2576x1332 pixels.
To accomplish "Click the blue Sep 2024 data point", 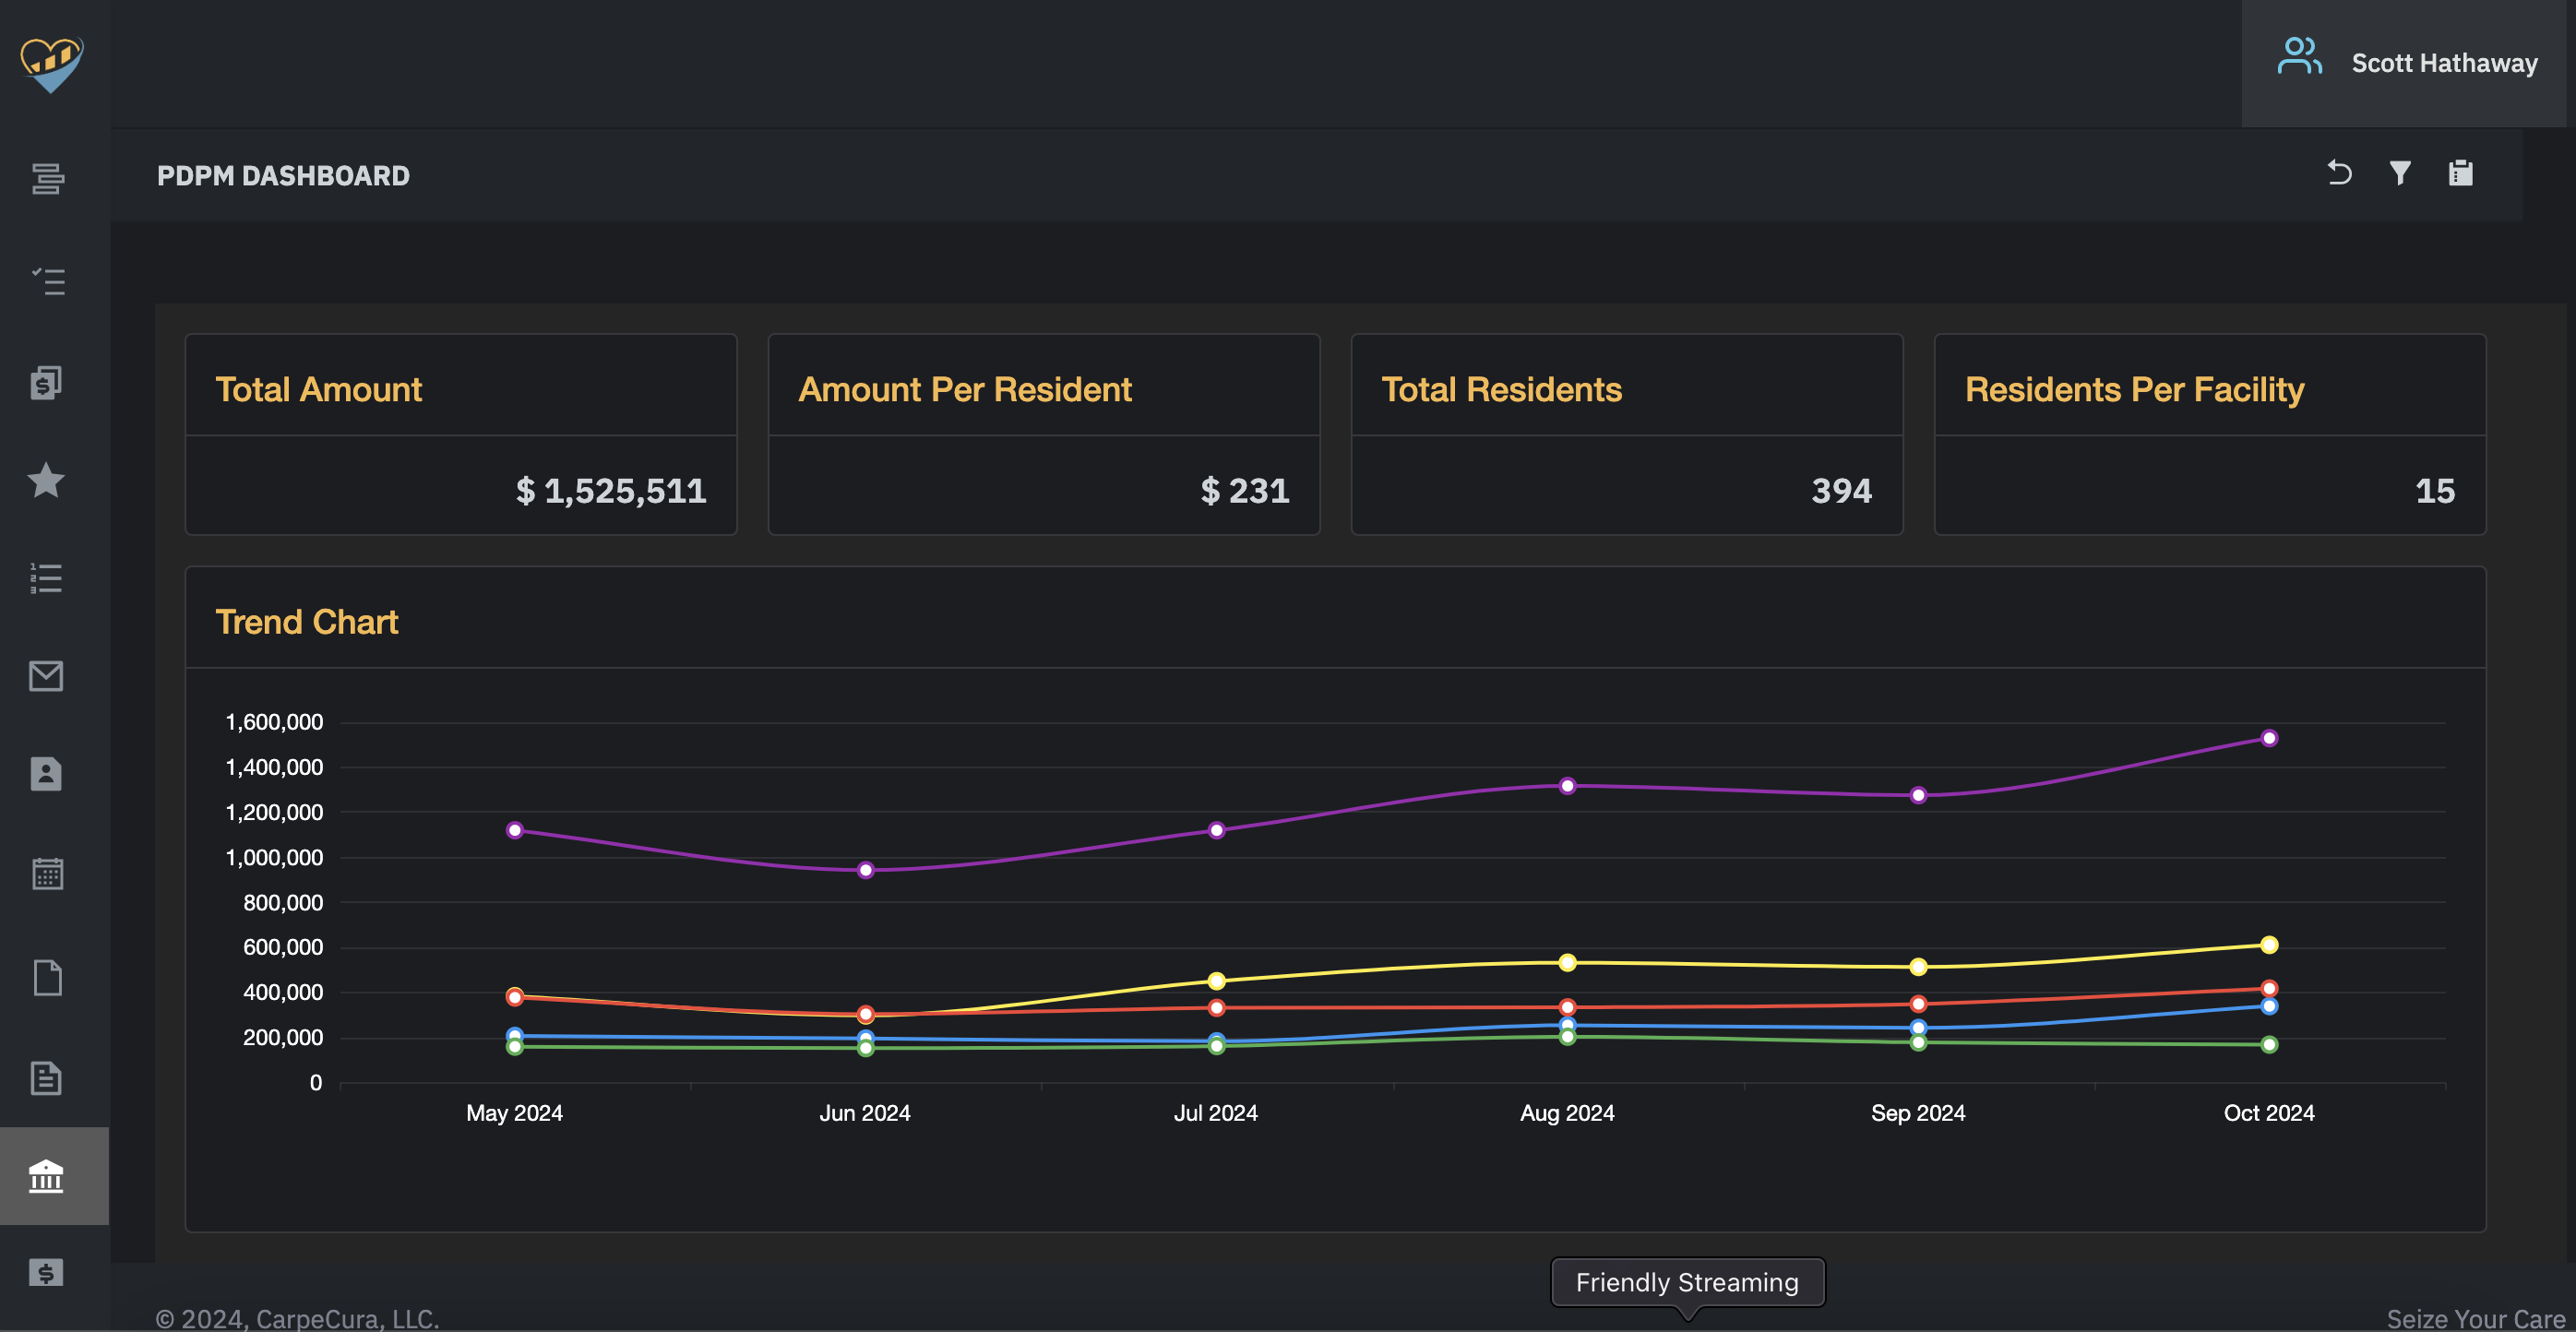I will click(1918, 1027).
